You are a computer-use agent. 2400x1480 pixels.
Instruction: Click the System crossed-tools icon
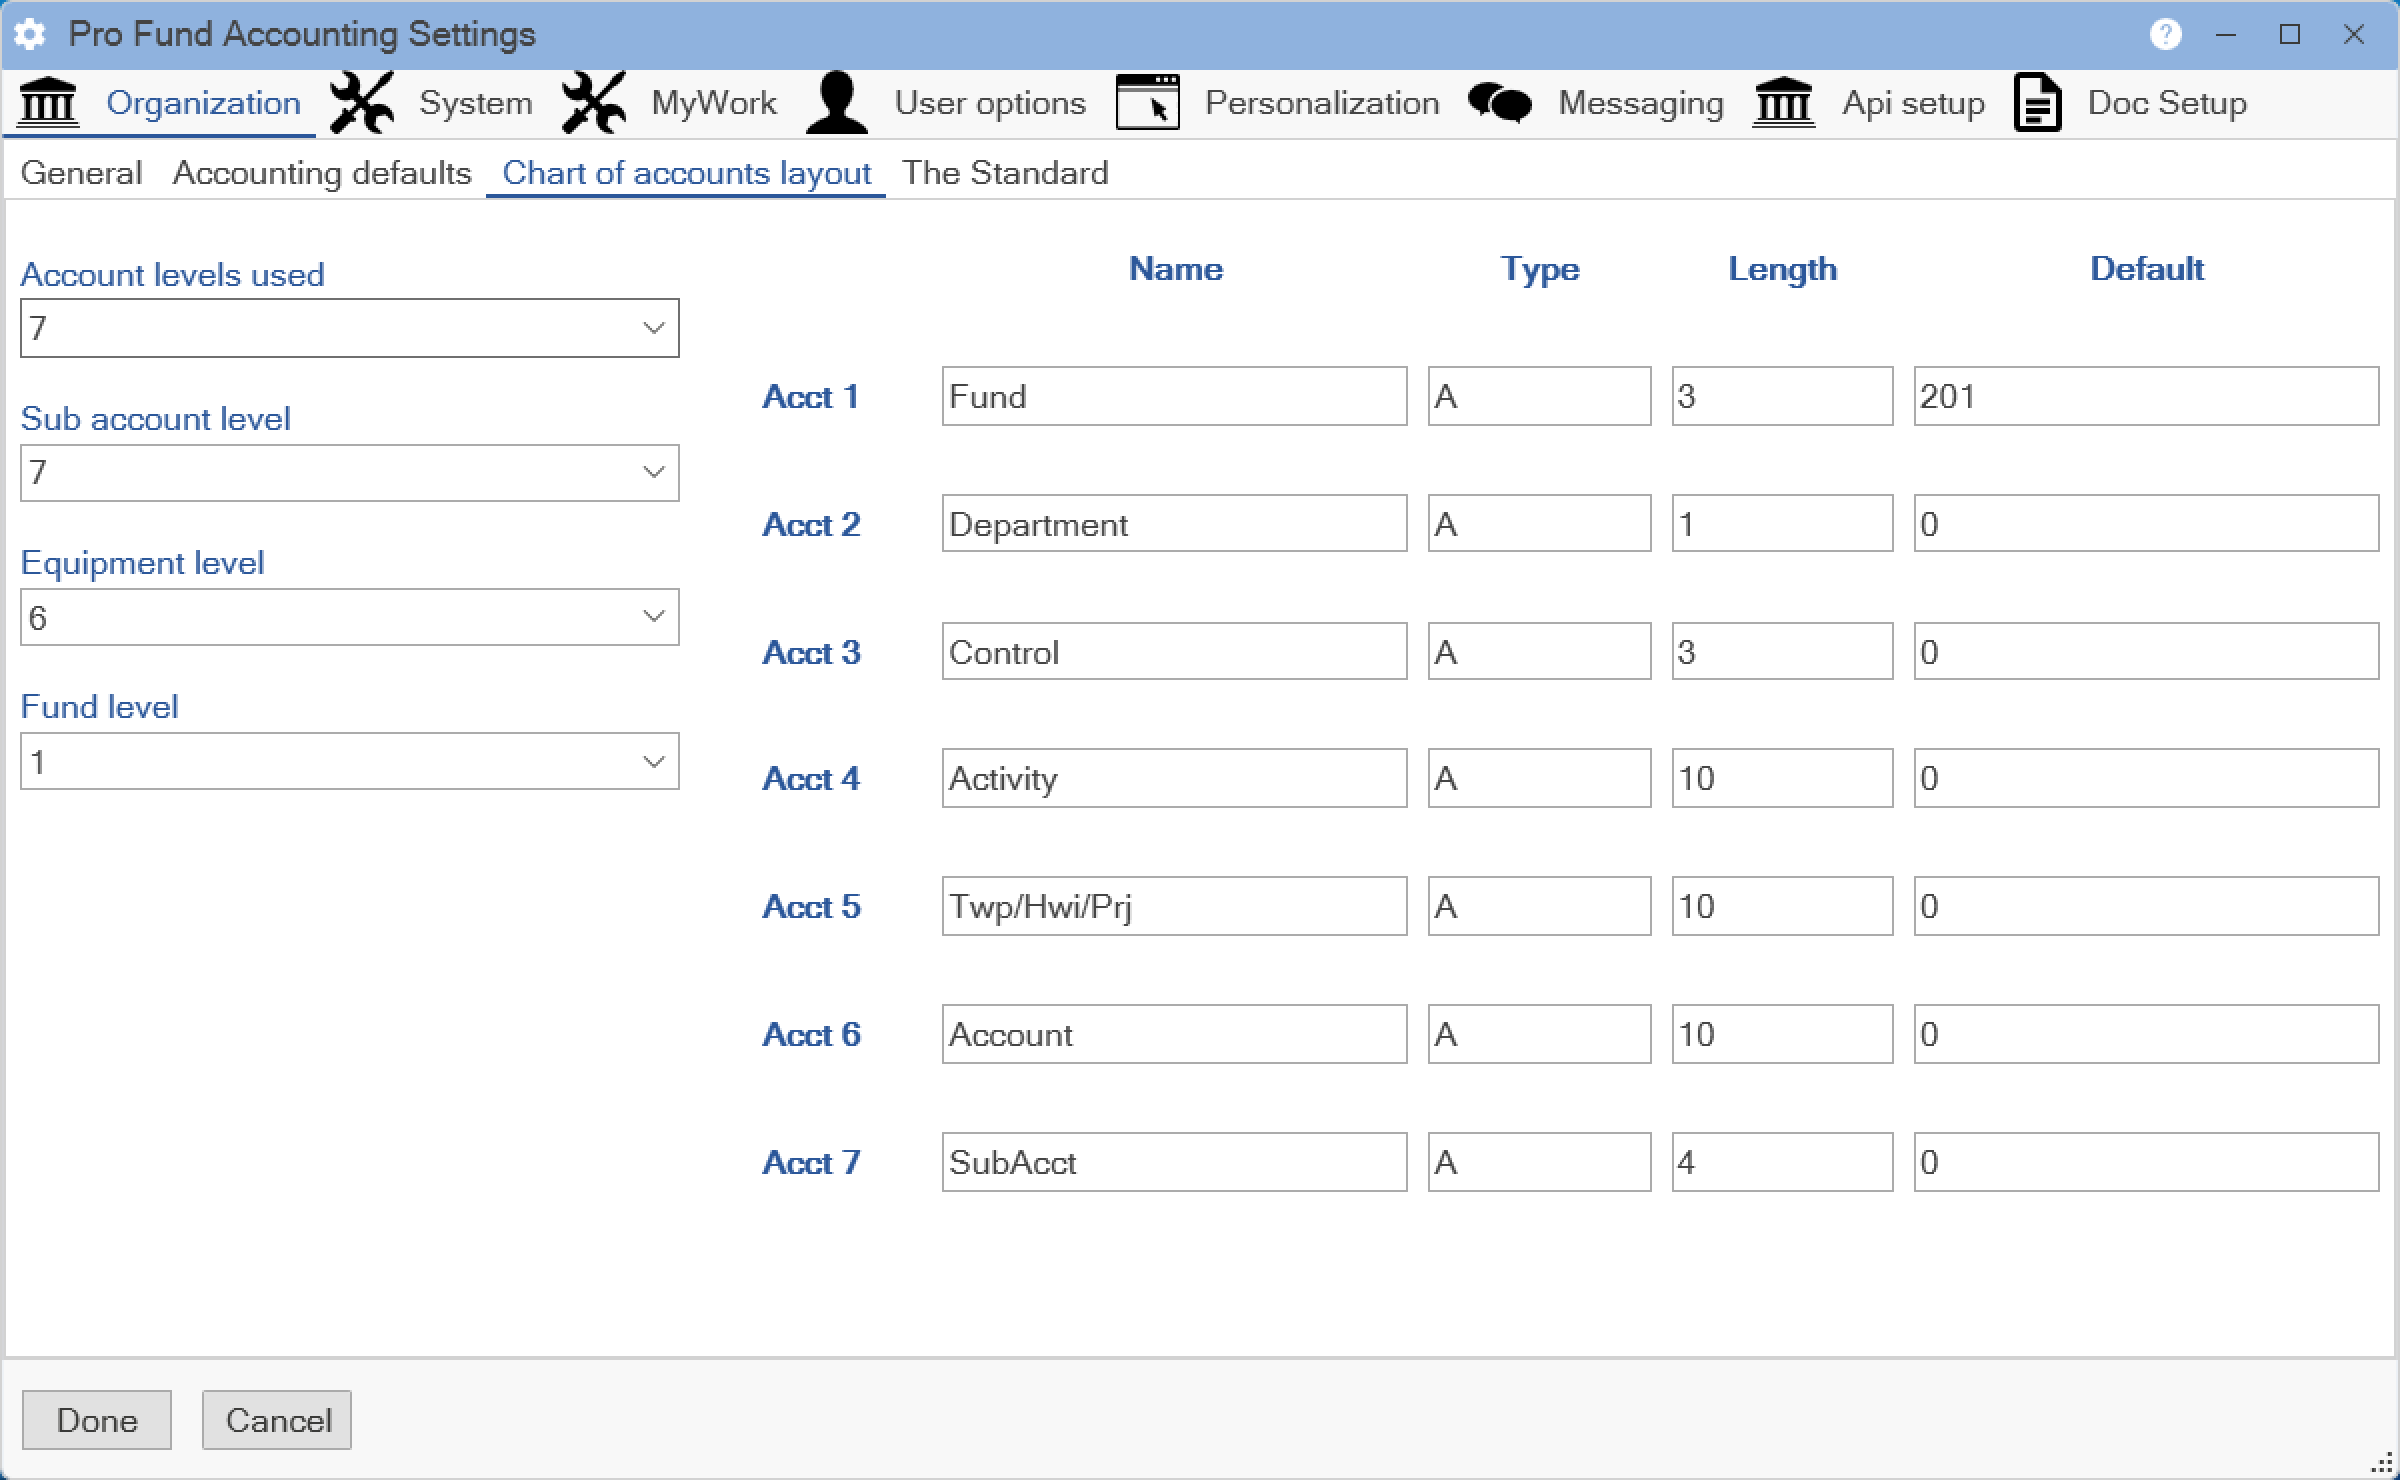362,103
